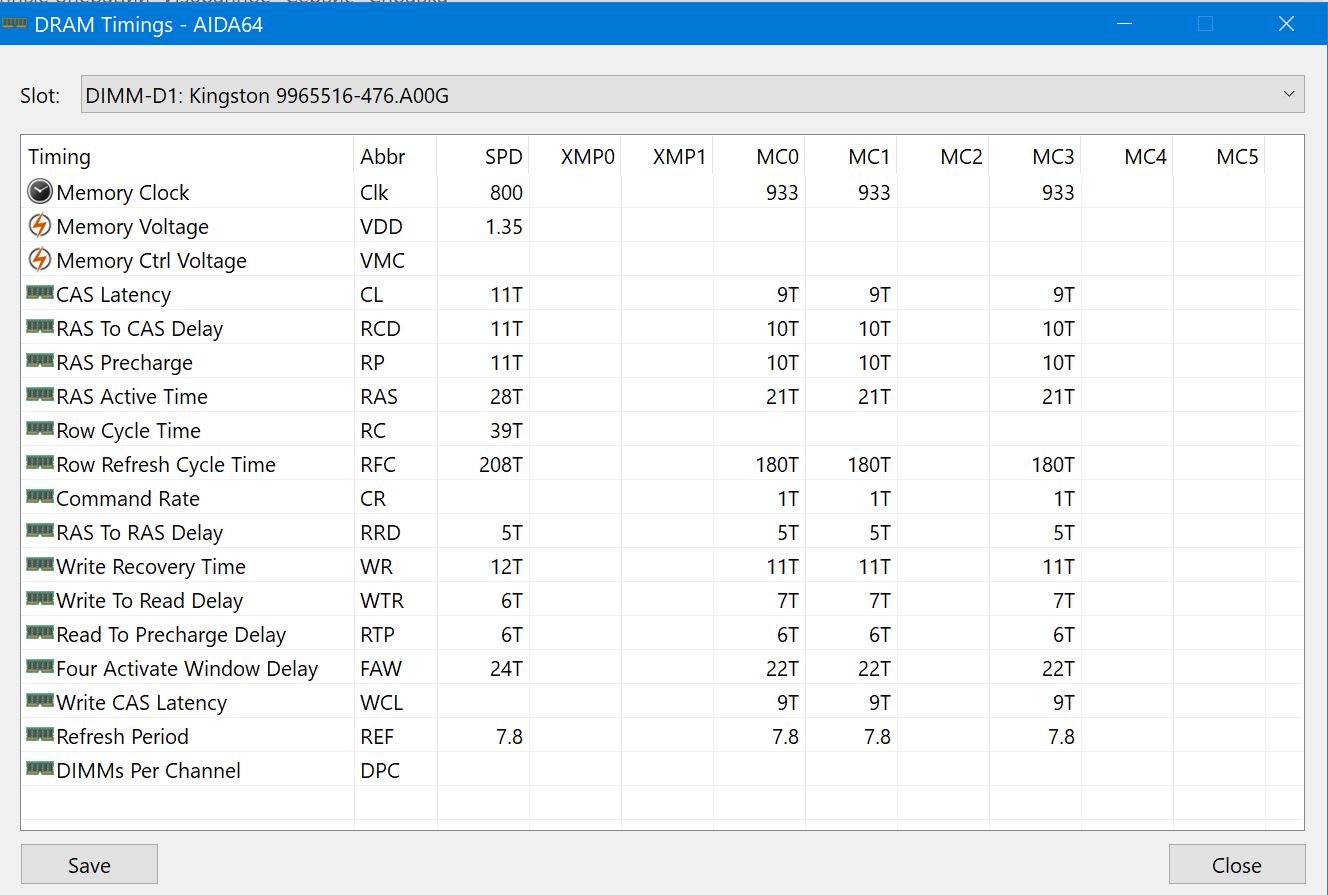Click the Timing column header
This screenshot has width=1328, height=895.
[60, 157]
